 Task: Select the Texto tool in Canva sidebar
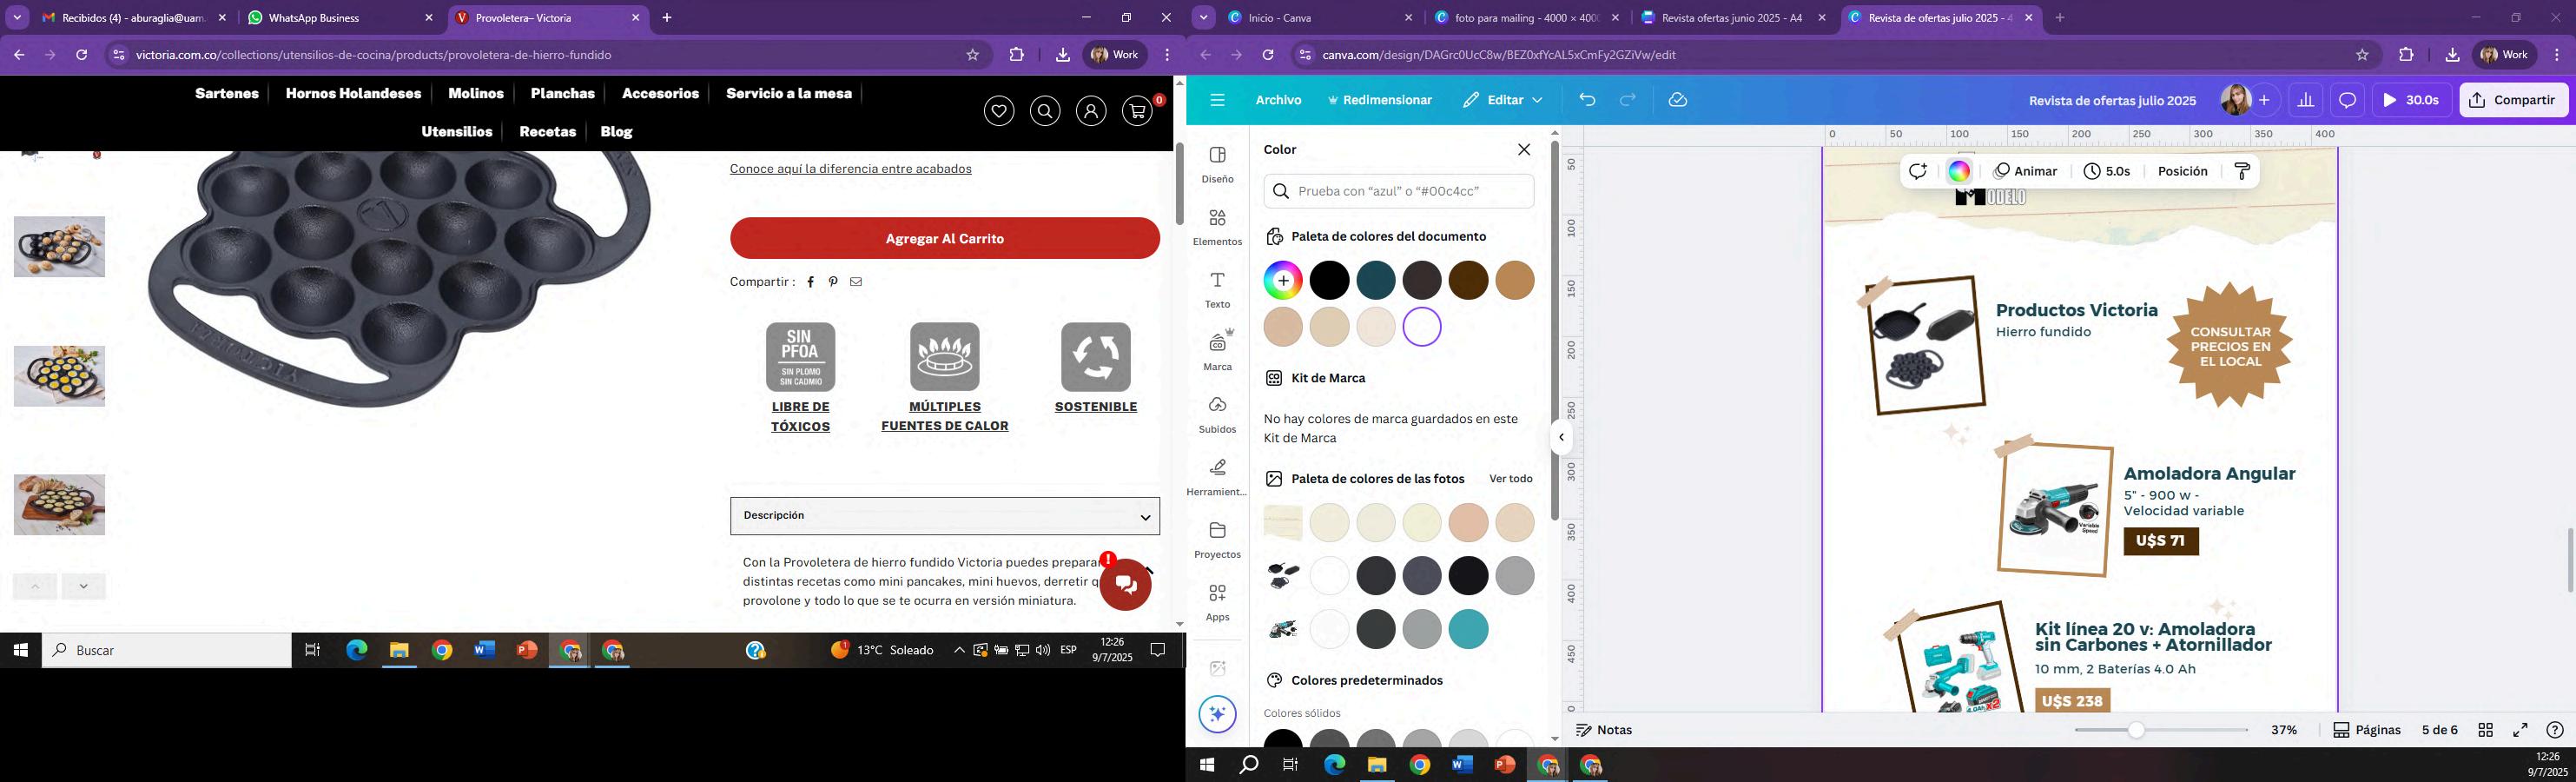click(x=1217, y=290)
